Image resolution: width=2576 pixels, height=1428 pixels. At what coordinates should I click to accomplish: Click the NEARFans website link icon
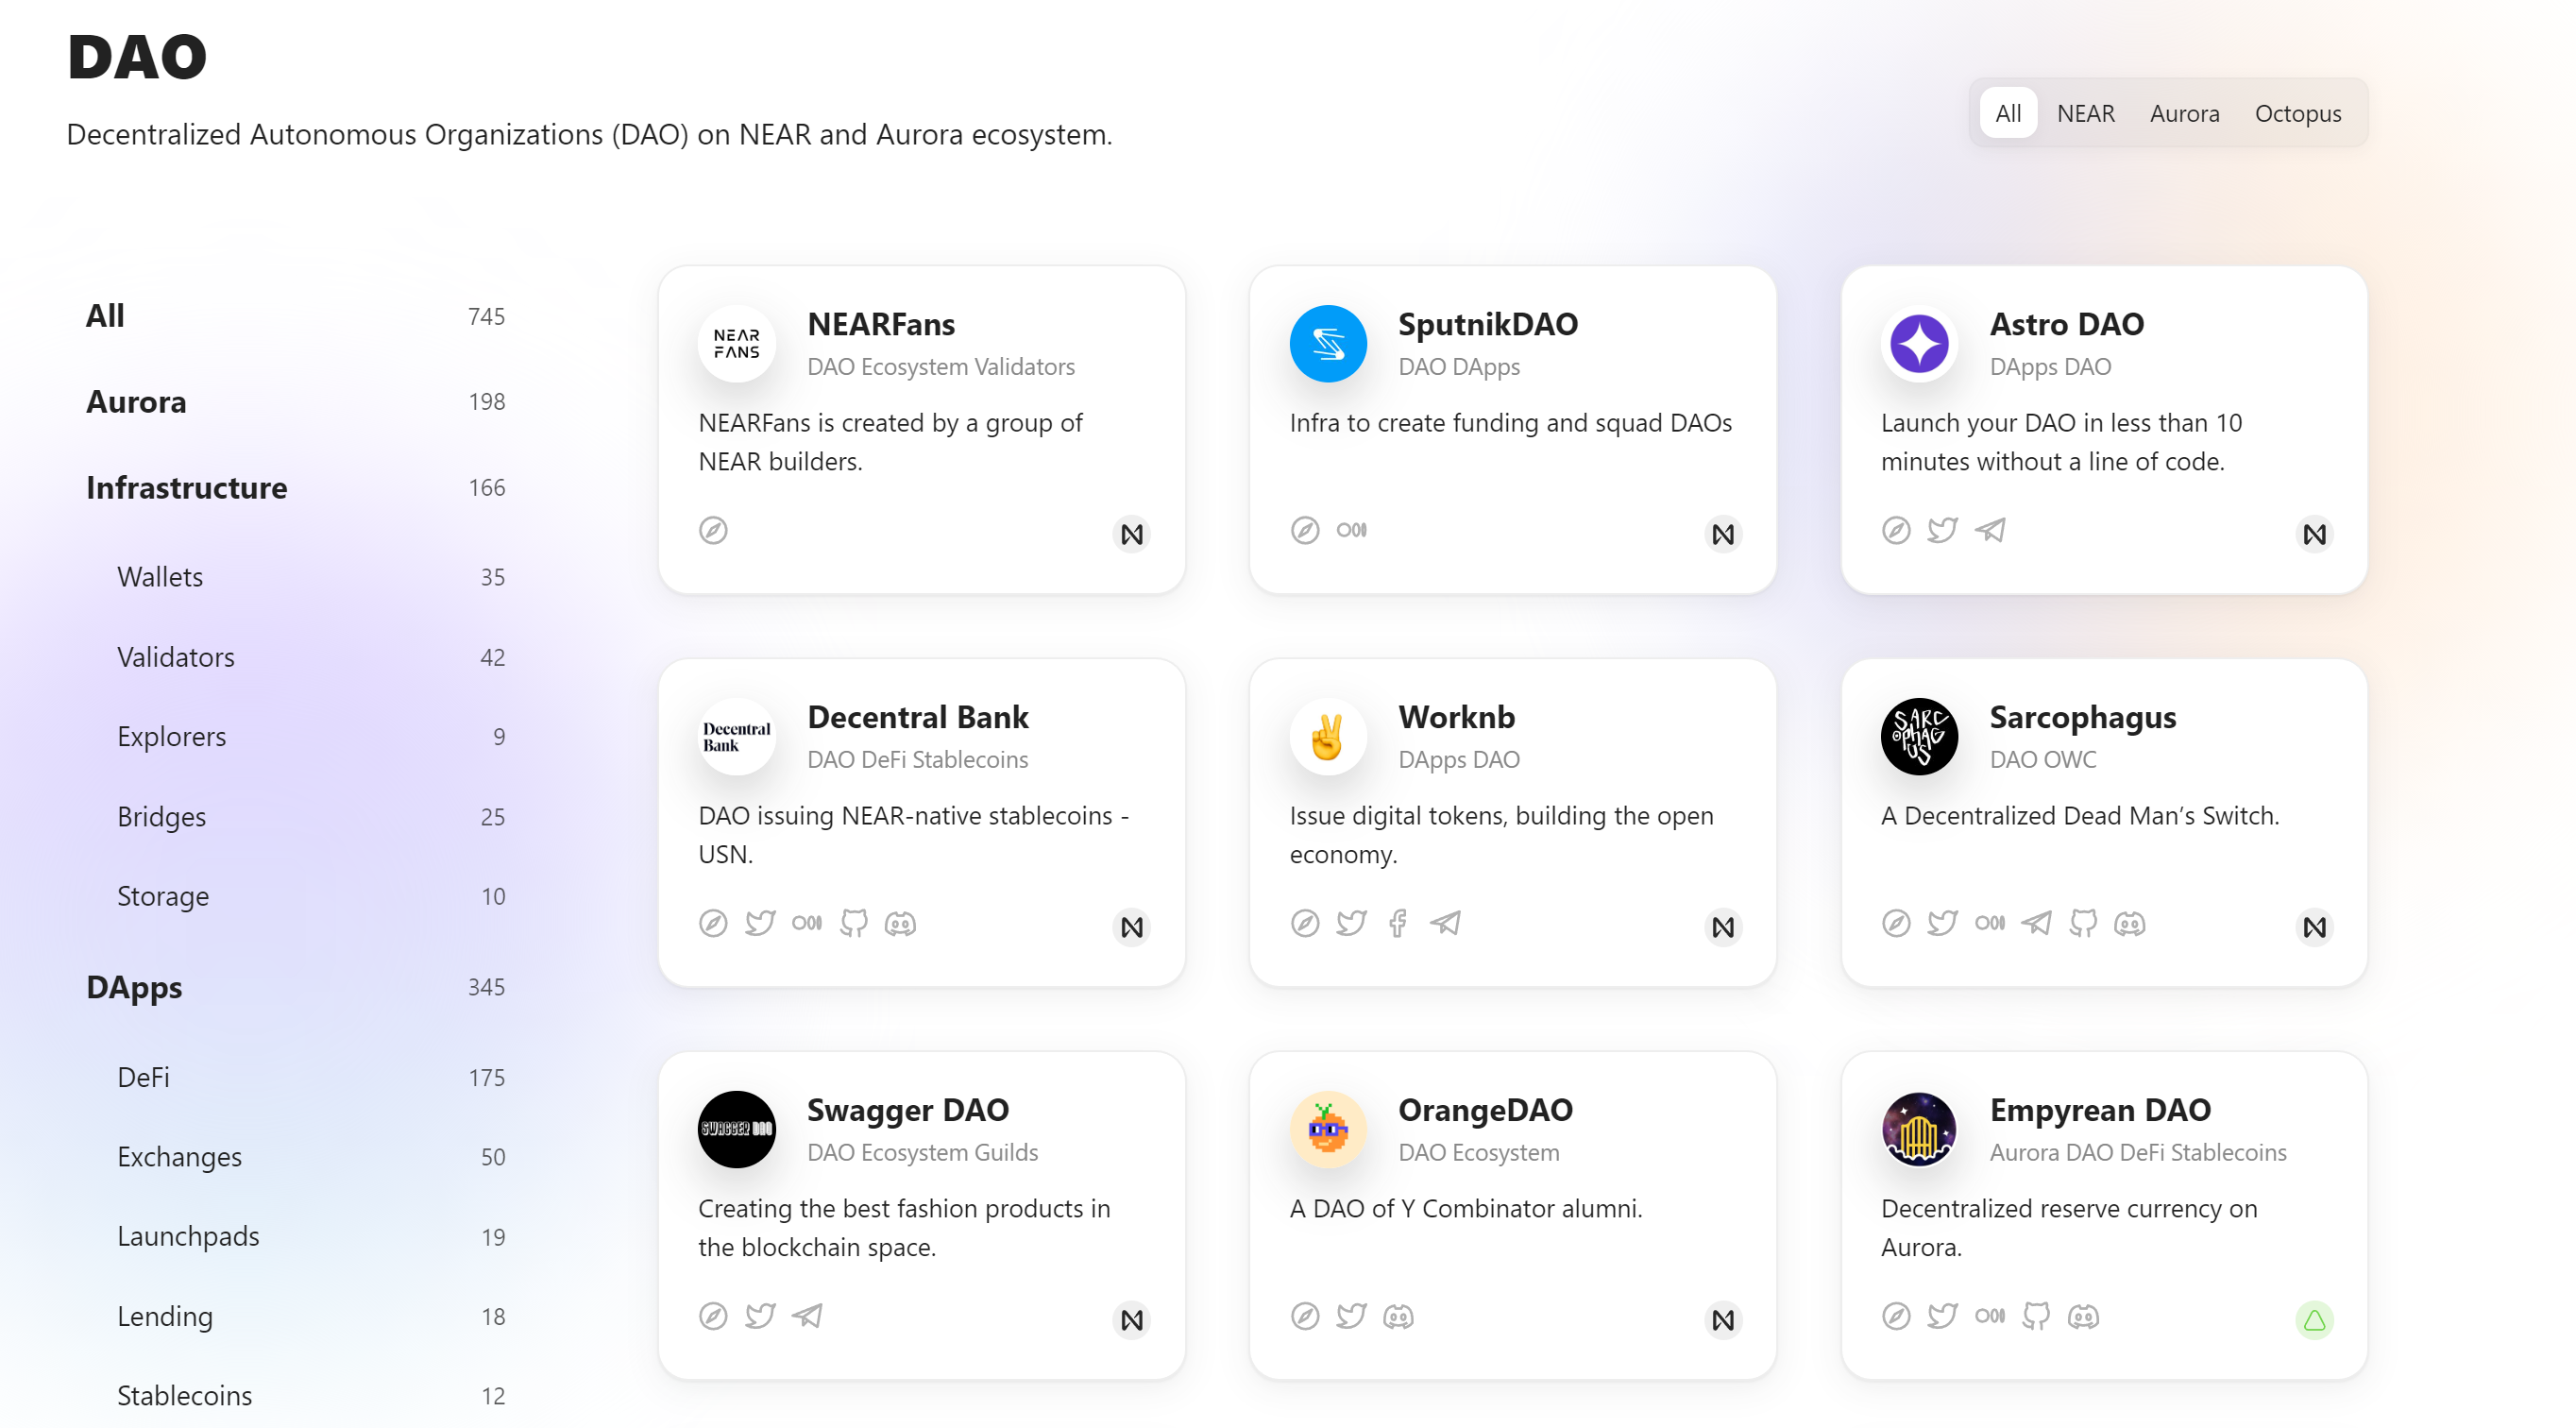712,529
